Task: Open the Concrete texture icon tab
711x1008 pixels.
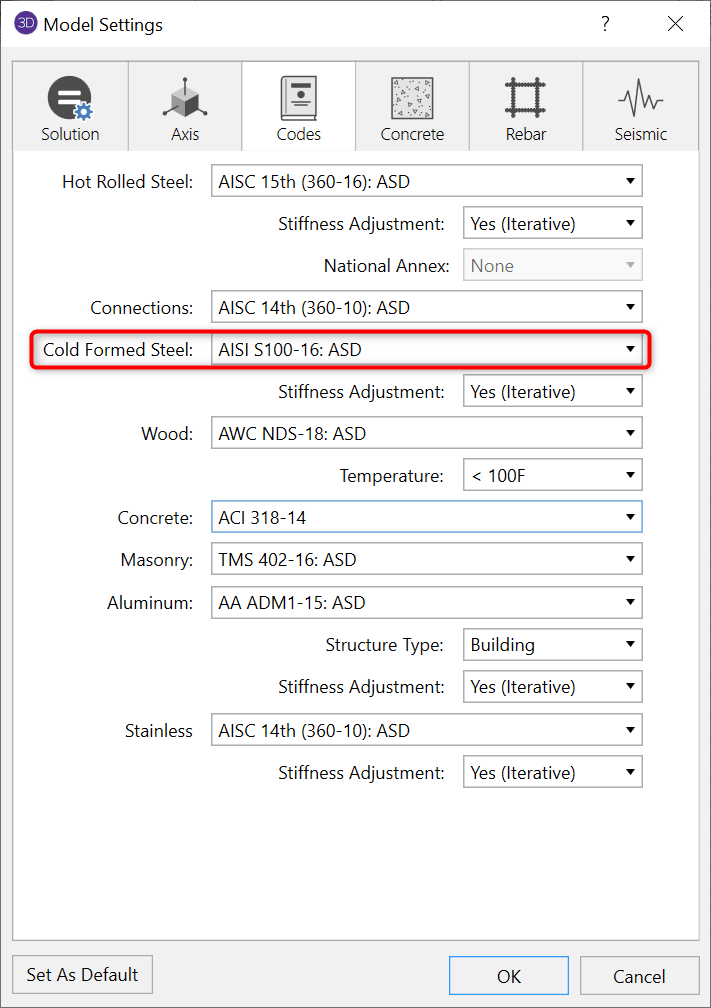Action: pos(412,99)
